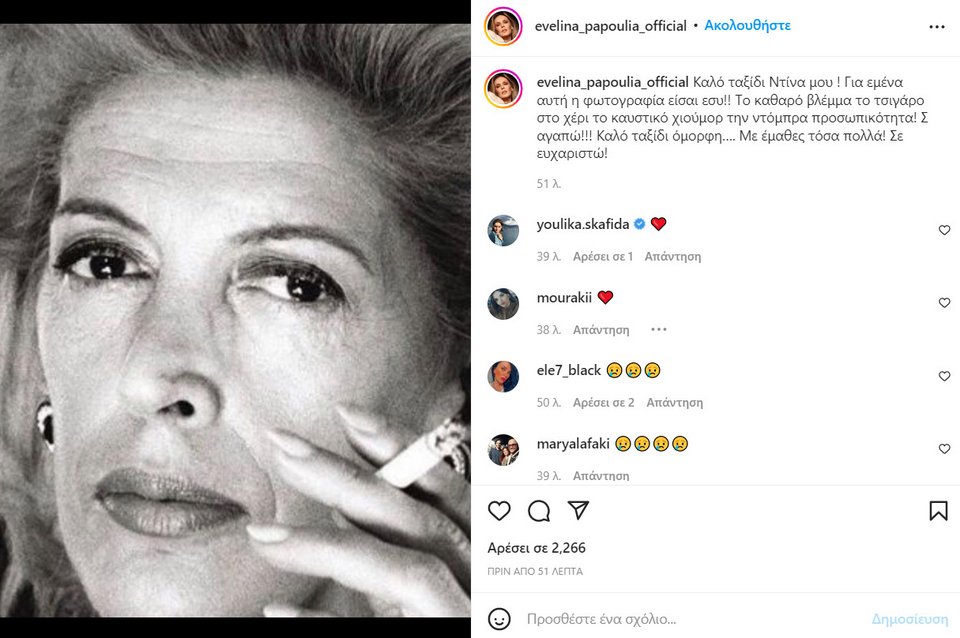Viewport: 960px width, 638px height.
Task: Reply to ele7_black's comment
Action: [x=675, y=403]
